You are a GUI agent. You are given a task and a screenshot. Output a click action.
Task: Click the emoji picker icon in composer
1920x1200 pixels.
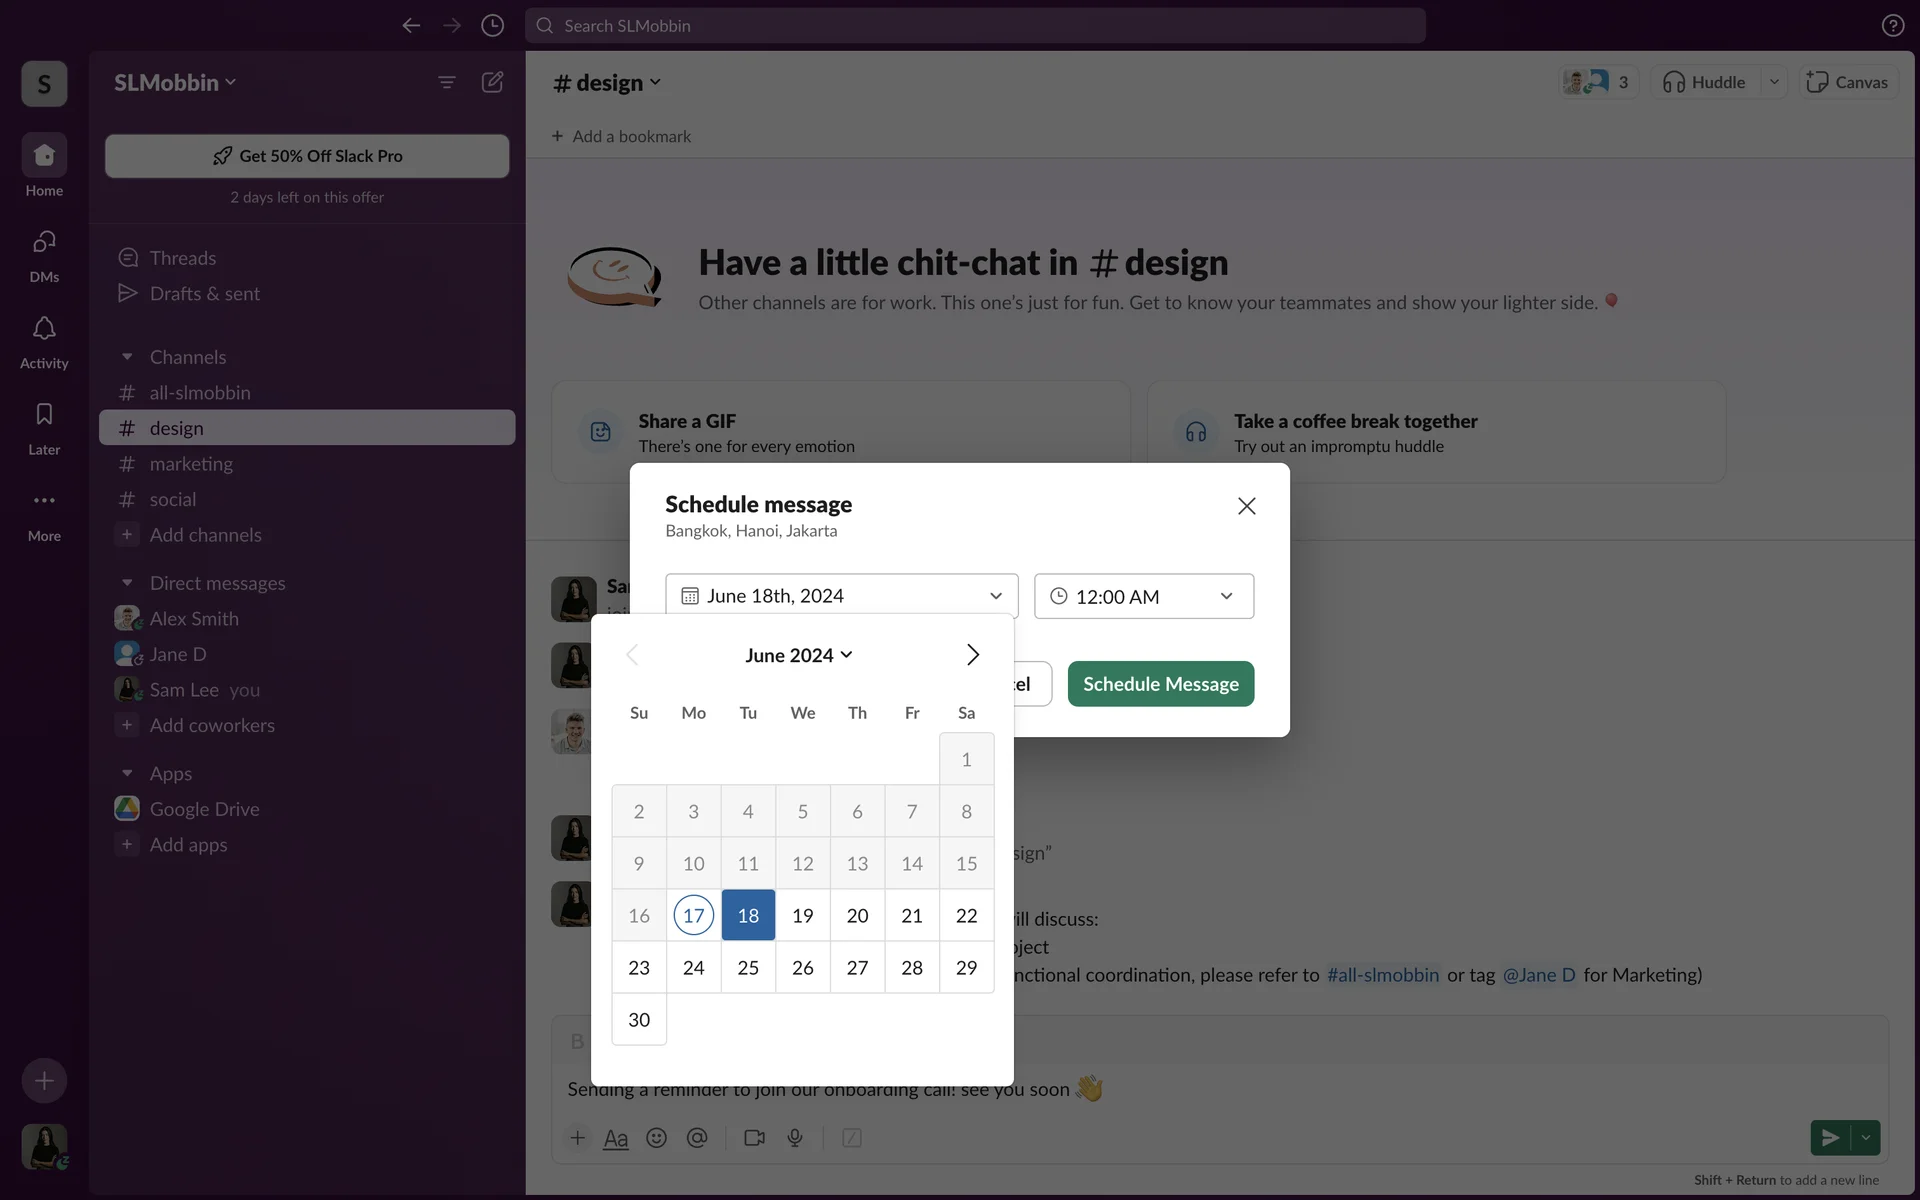[x=656, y=1138]
